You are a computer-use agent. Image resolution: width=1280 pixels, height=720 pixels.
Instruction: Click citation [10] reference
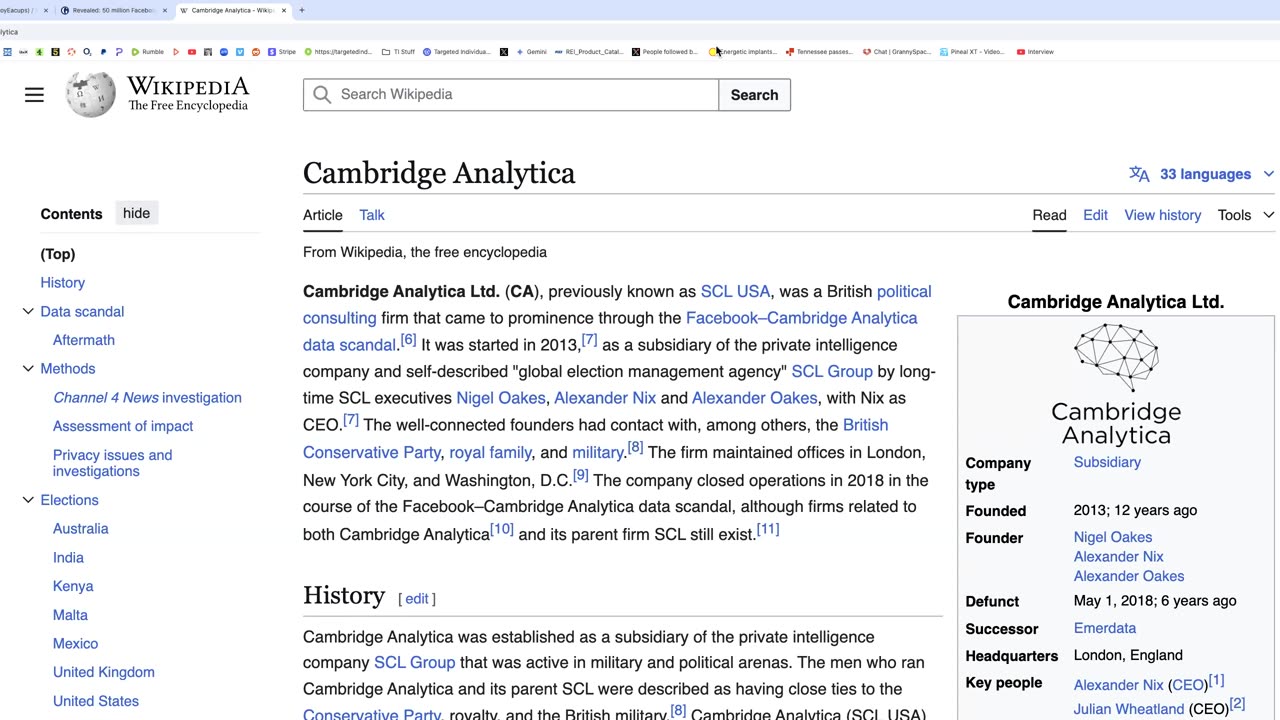pyautogui.click(x=501, y=529)
